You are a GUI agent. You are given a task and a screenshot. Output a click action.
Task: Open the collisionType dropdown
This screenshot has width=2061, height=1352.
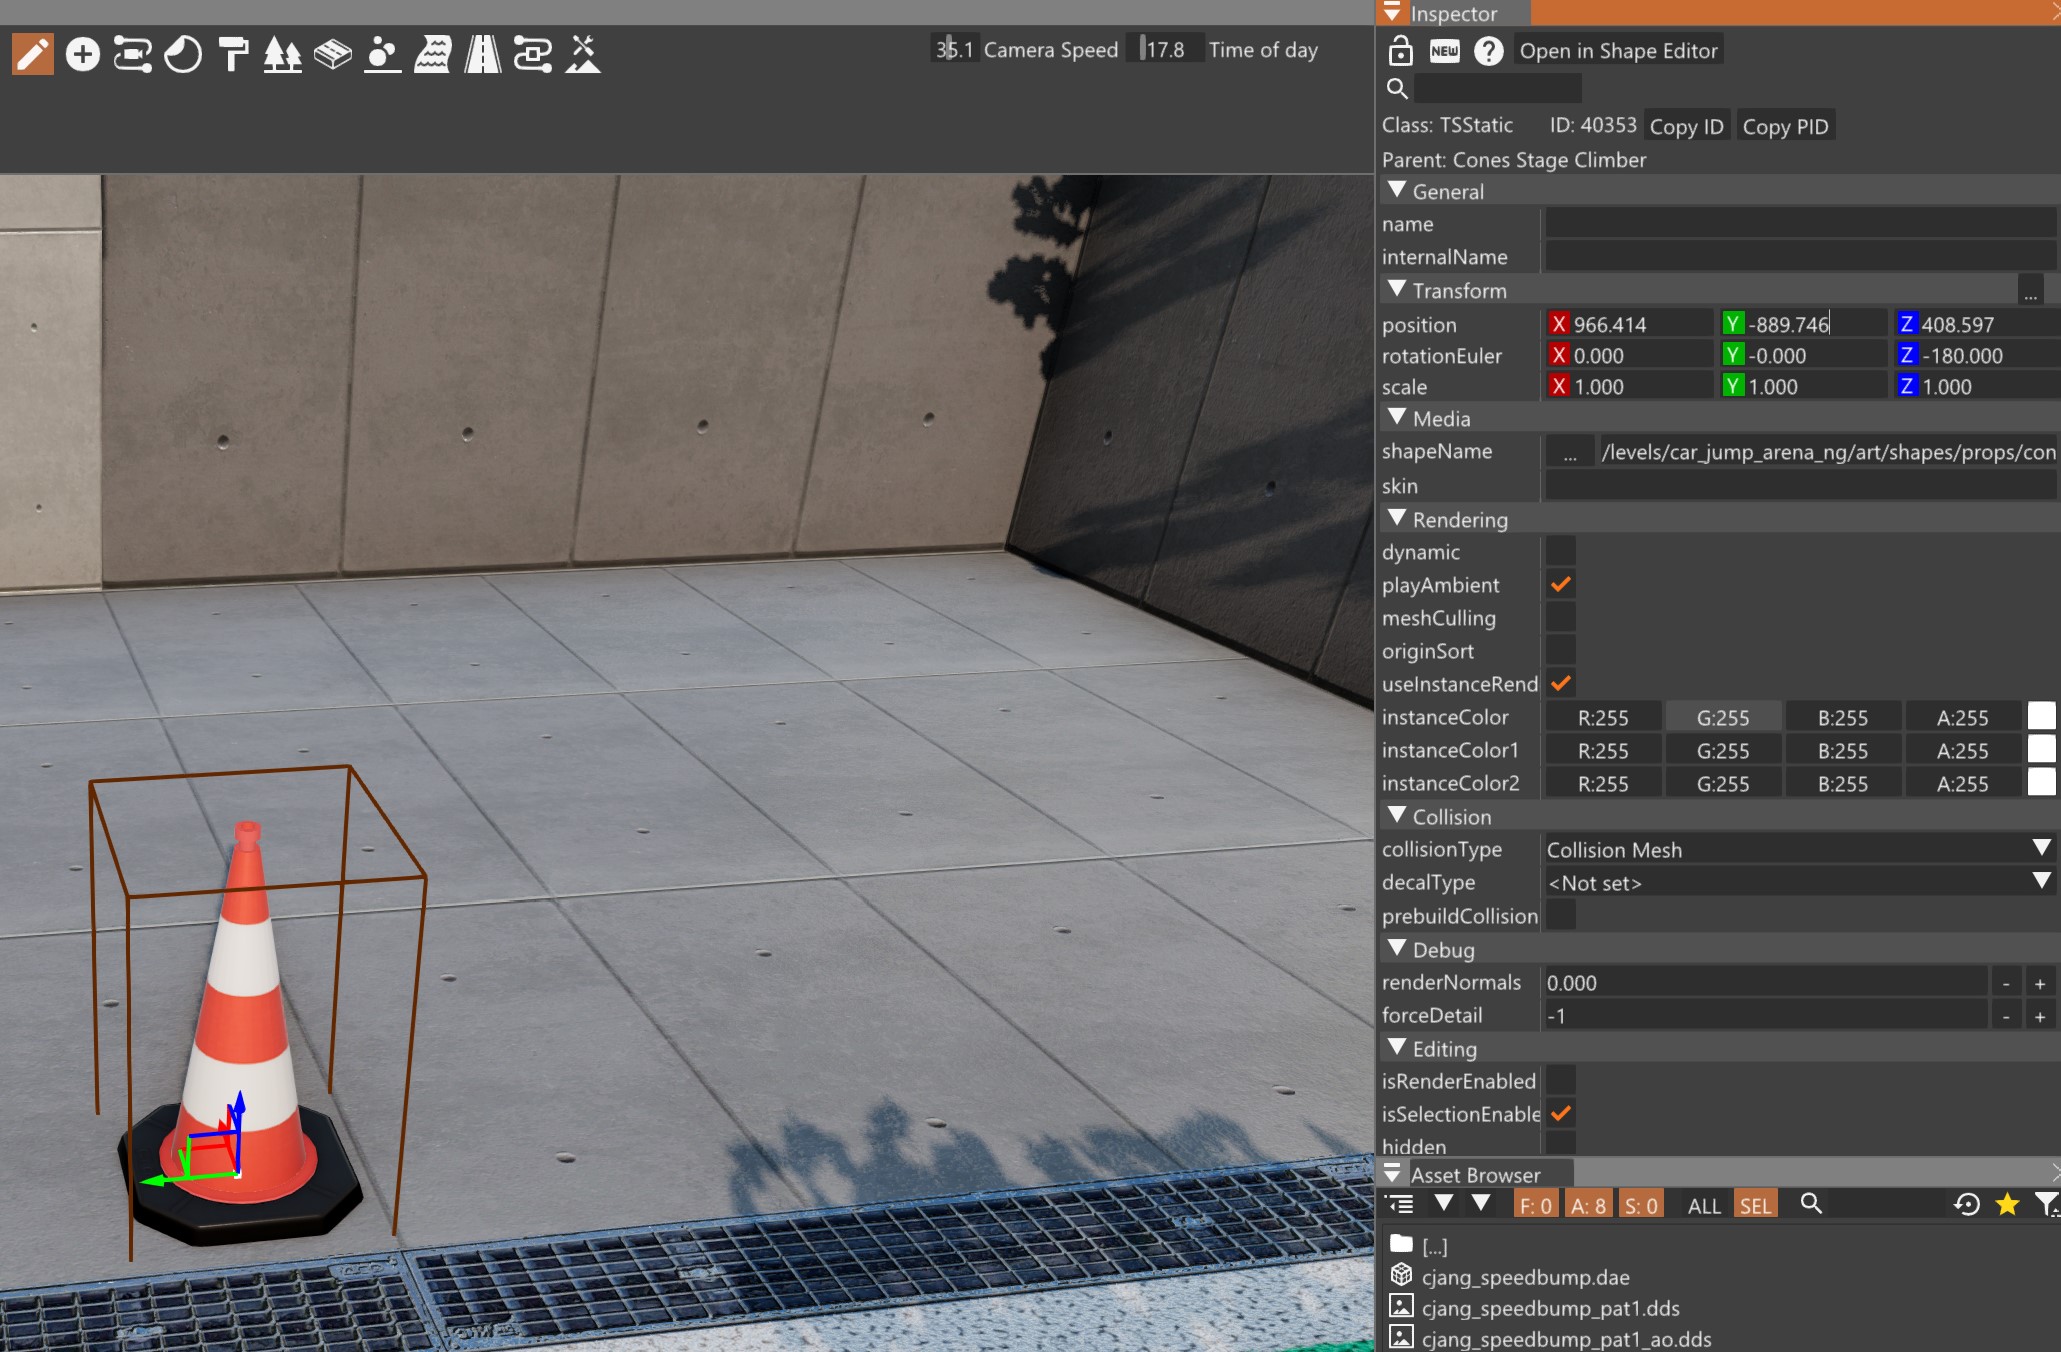pos(1797,850)
